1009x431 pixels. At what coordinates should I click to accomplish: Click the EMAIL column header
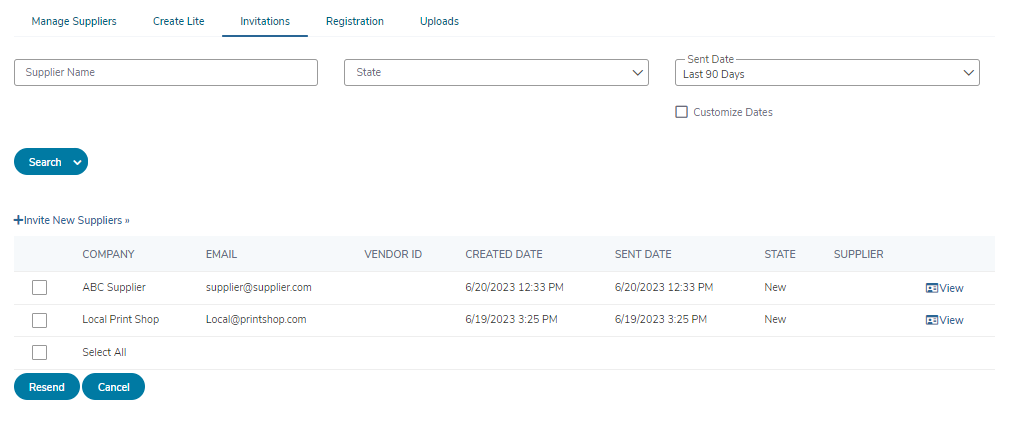(x=221, y=254)
